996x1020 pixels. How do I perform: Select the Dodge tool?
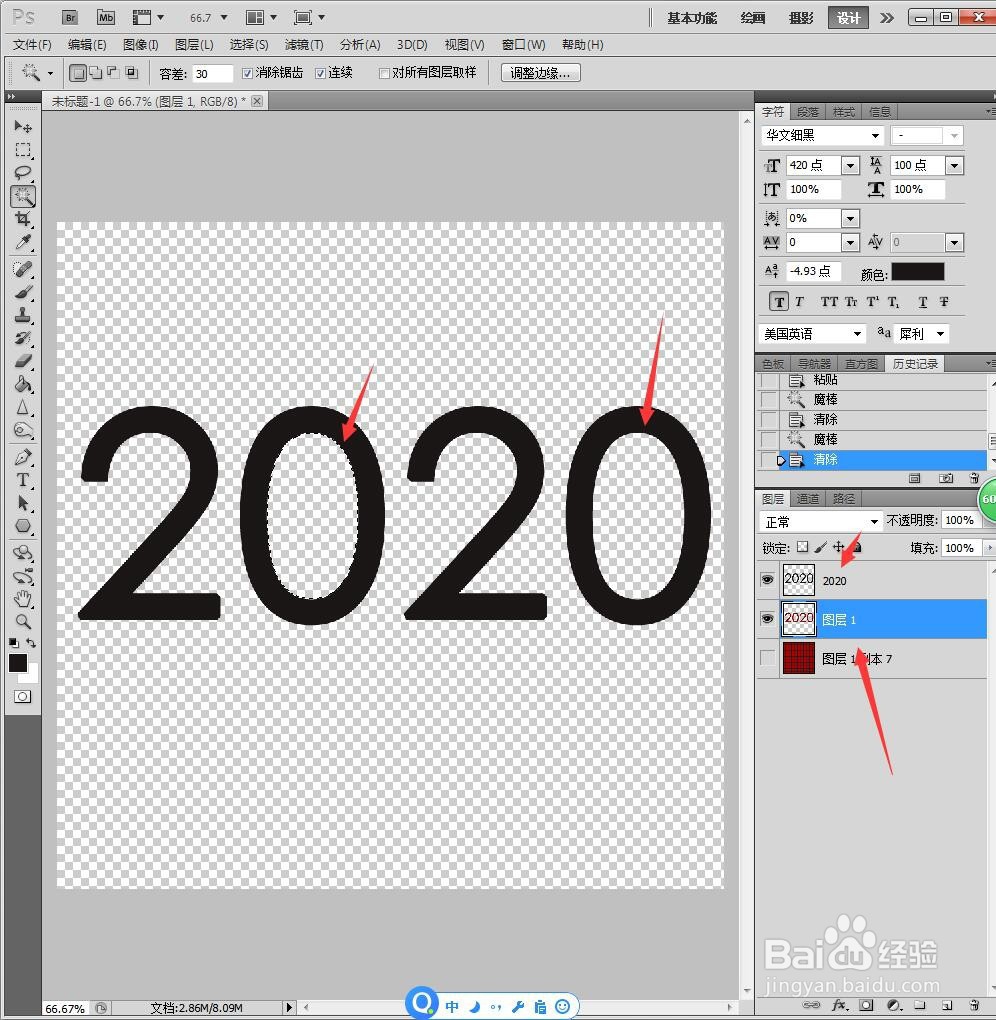pos(23,430)
